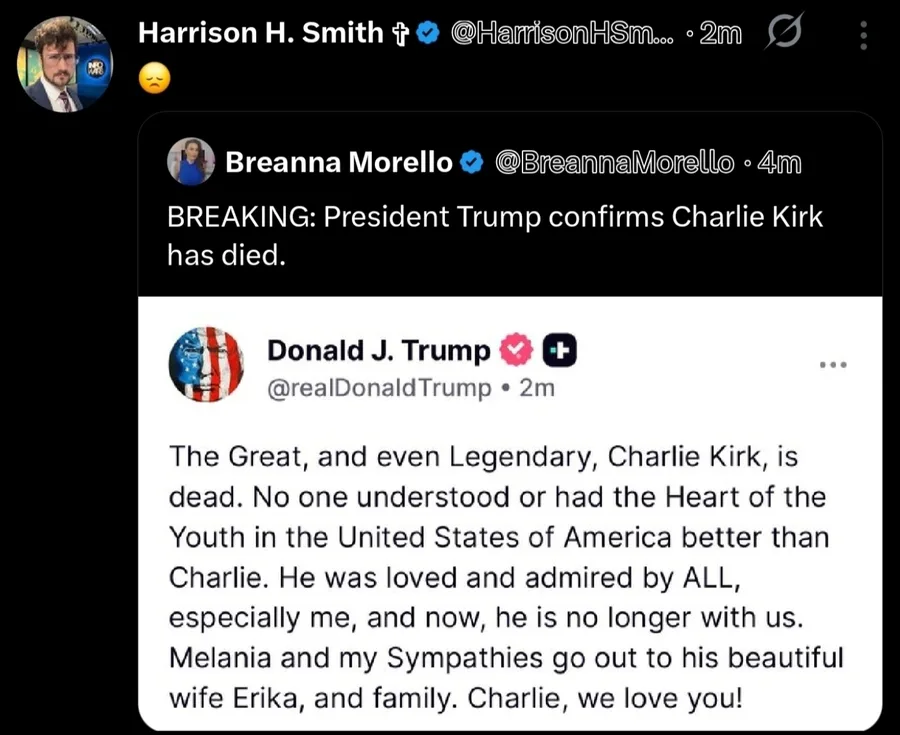Image resolution: width=900 pixels, height=735 pixels.
Task: Click the Donald J. Trump name
Action: pos(379,351)
